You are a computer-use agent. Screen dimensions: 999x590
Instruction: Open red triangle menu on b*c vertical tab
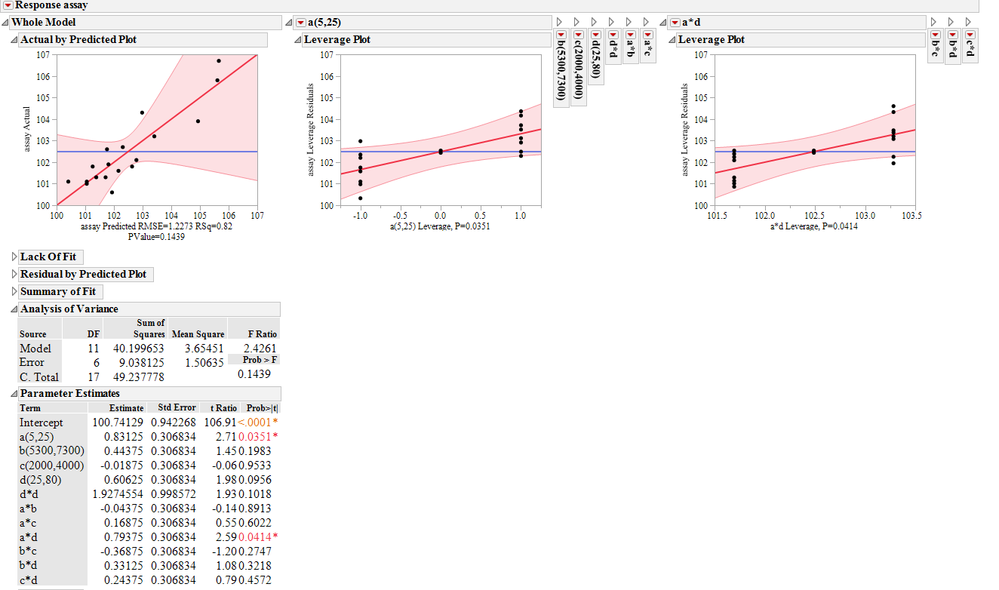coord(935,35)
